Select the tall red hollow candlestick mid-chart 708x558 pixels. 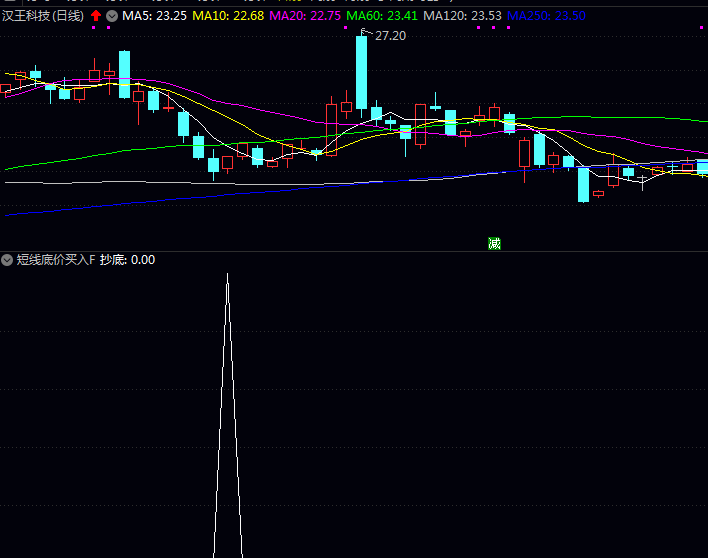[x=331, y=128]
